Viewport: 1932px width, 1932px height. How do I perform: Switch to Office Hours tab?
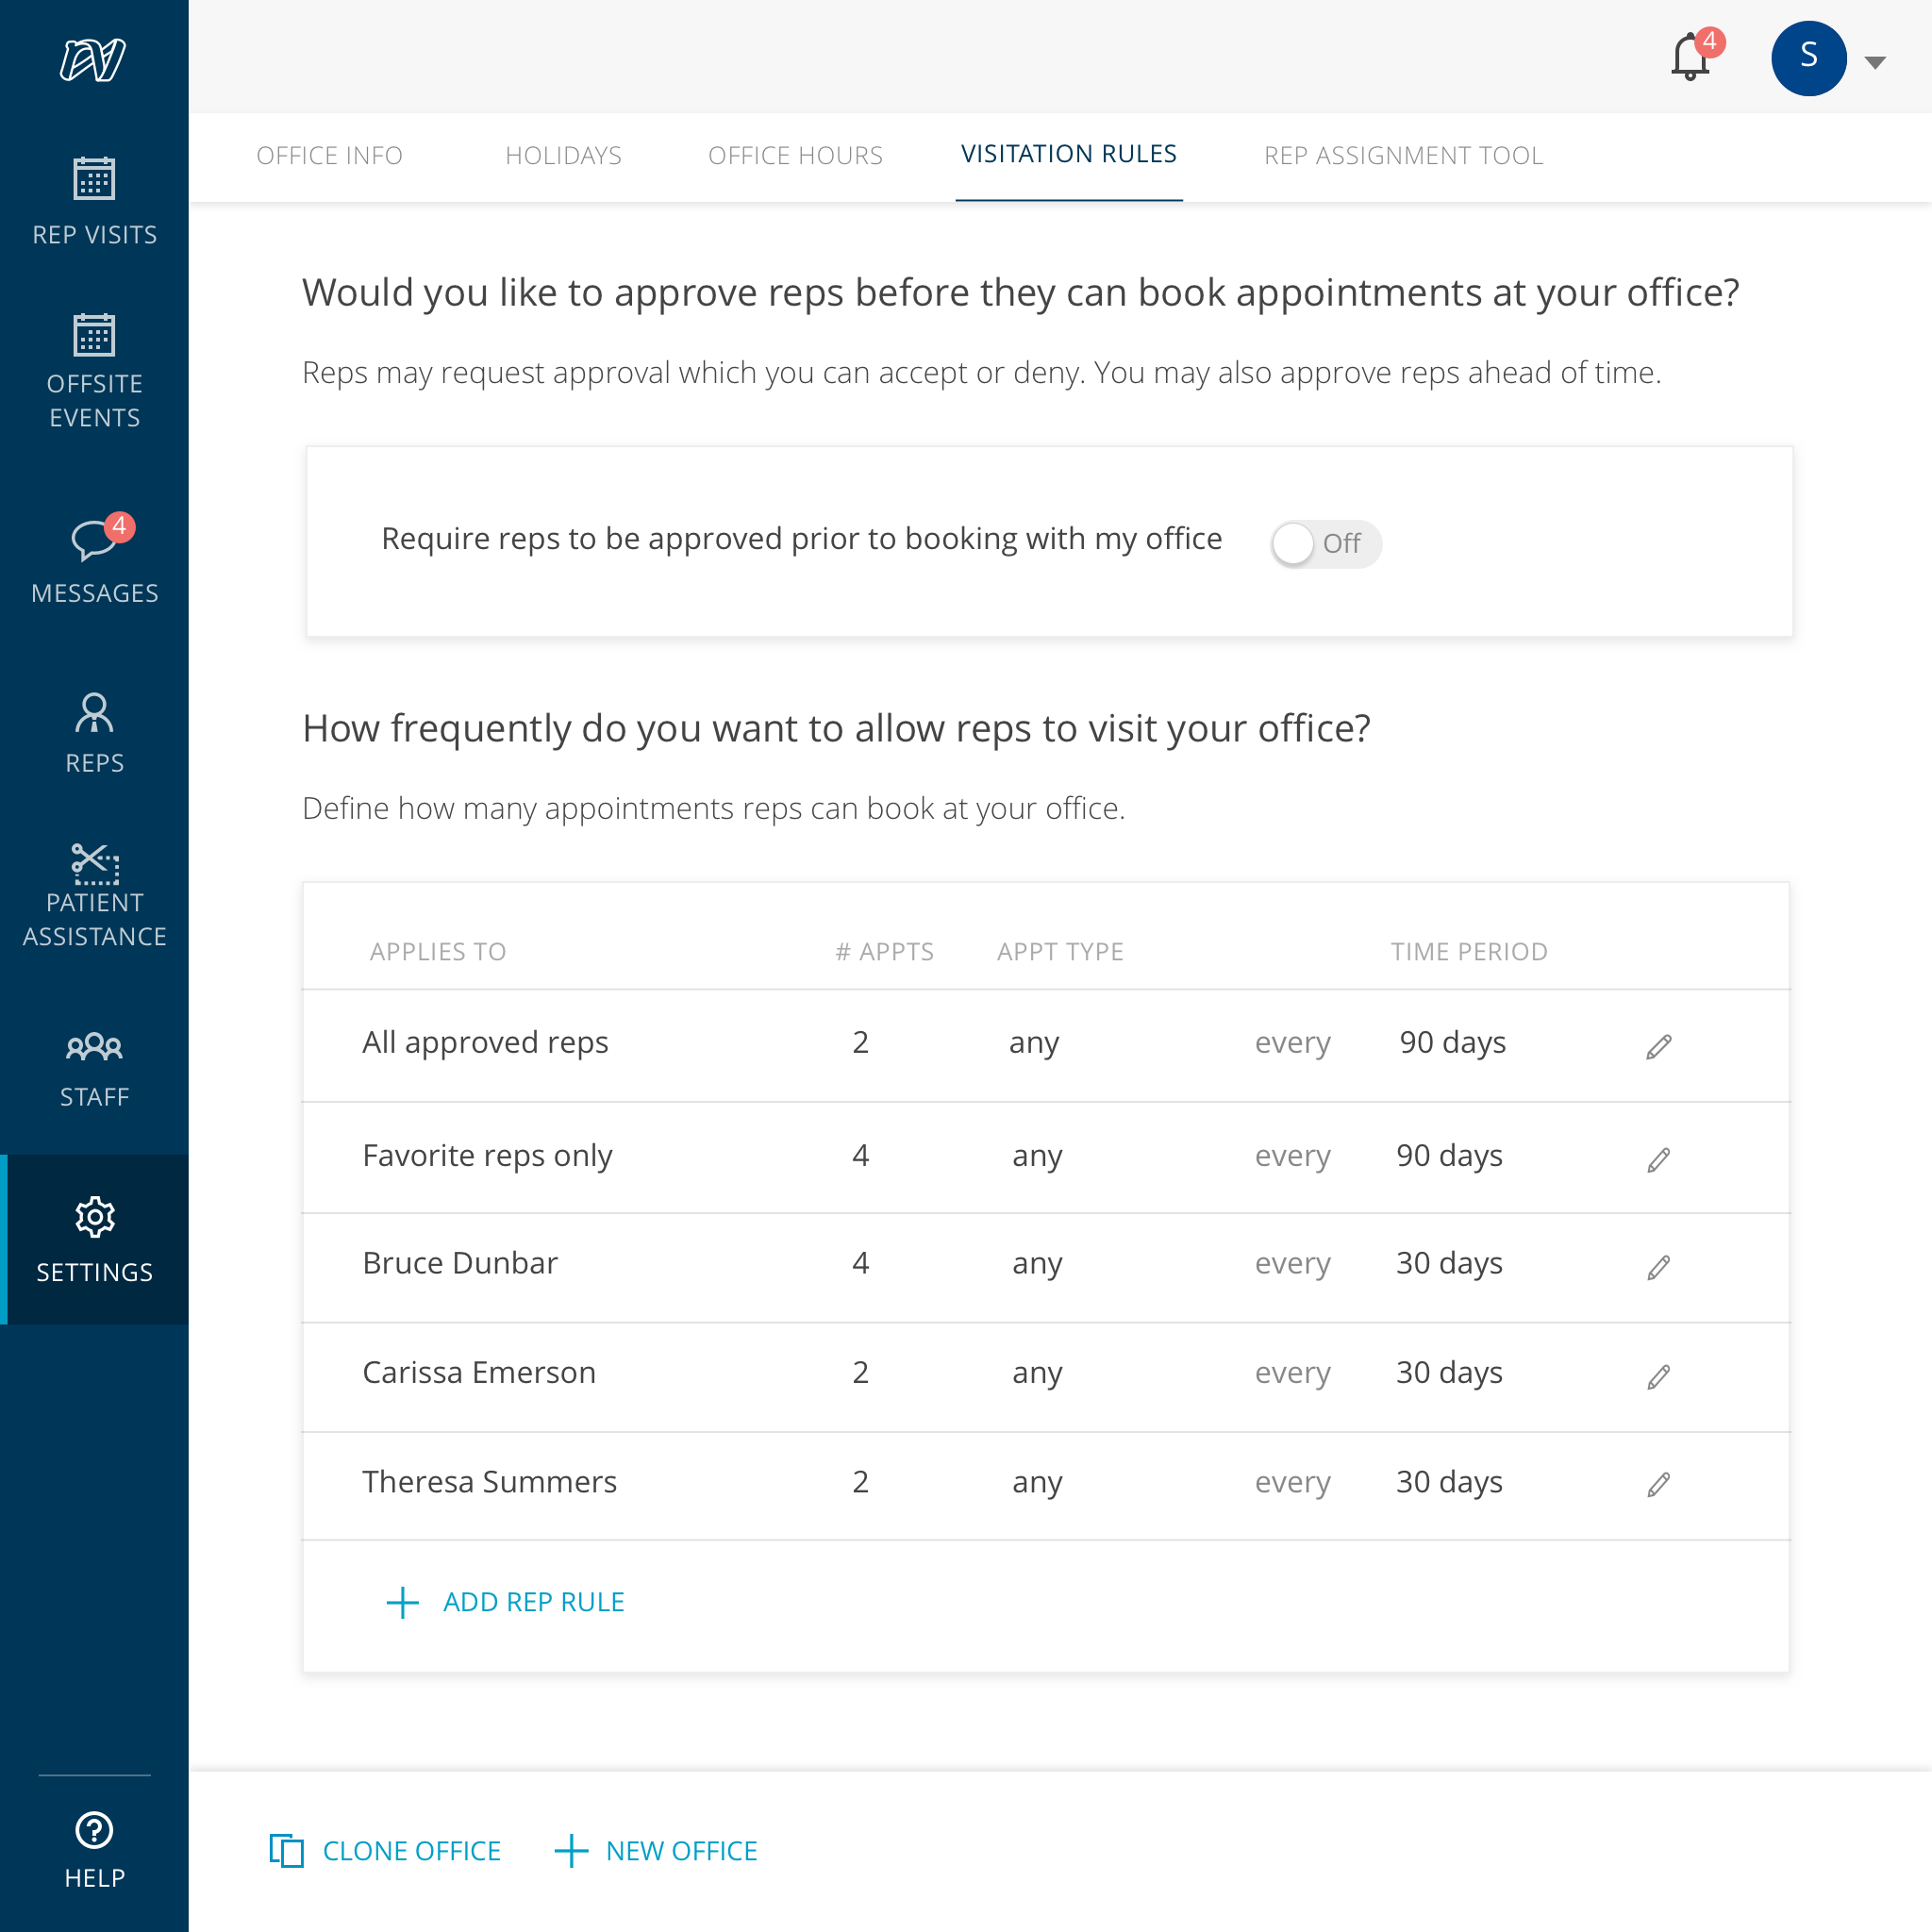(x=795, y=156)
